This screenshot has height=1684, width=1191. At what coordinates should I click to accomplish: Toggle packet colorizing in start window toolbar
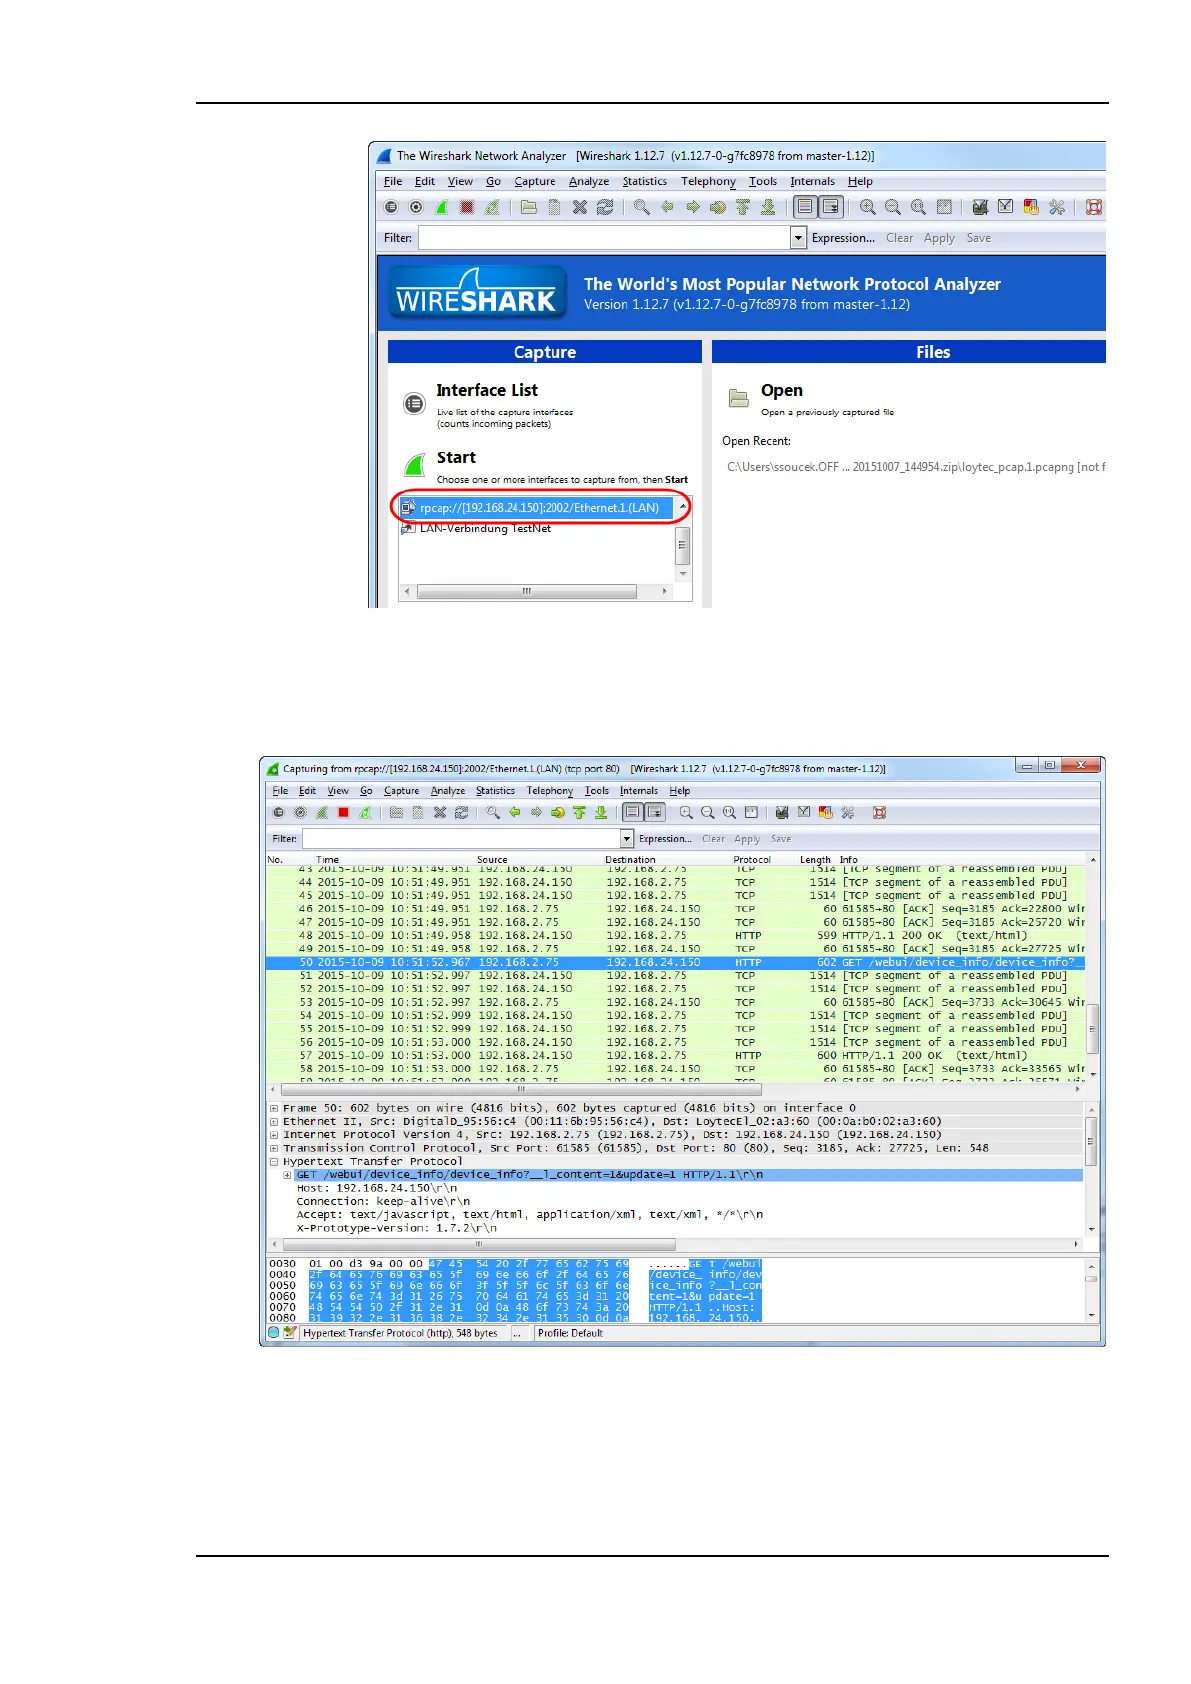805,207
